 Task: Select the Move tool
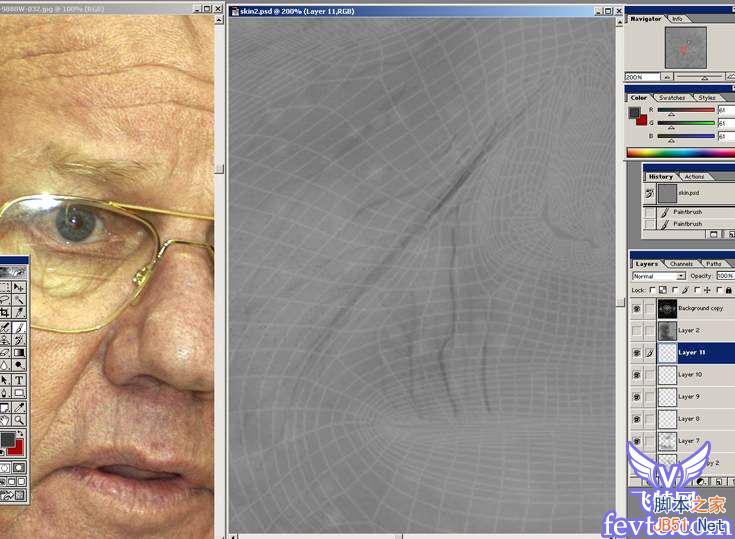pyautogui.click(x=18, y=287)
